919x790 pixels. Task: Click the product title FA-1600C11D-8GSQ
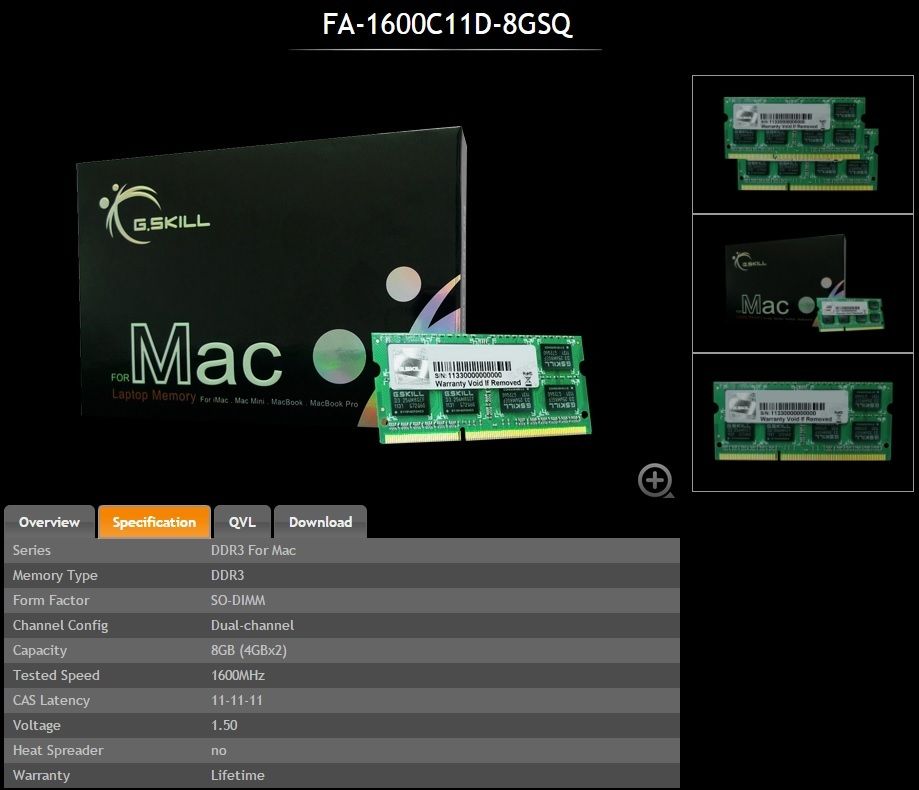click(x=447, y=24)
